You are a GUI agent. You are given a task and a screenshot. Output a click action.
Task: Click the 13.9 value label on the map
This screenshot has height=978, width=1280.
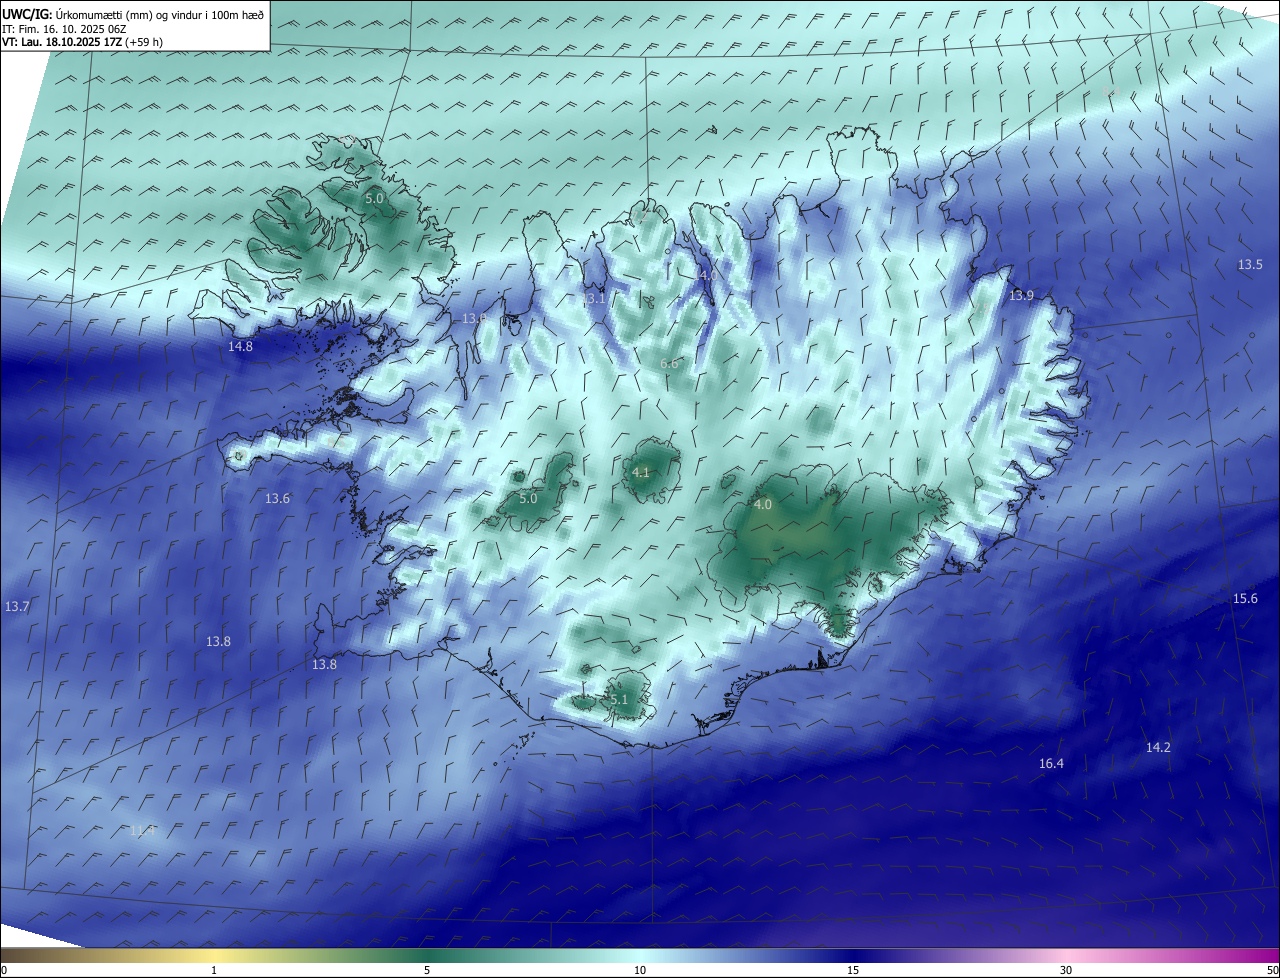(1021, 295)
